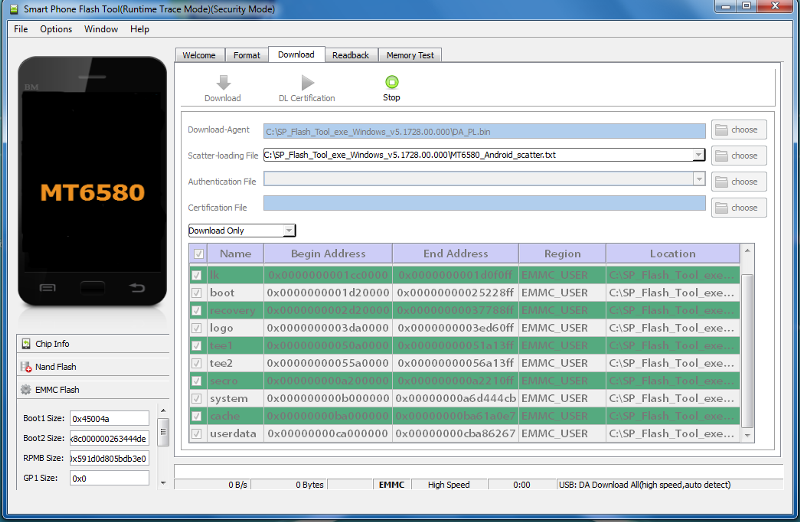Click the Certification File field
Image resolution: width=800 pixels, height=522 pixels.
[484, 203]
